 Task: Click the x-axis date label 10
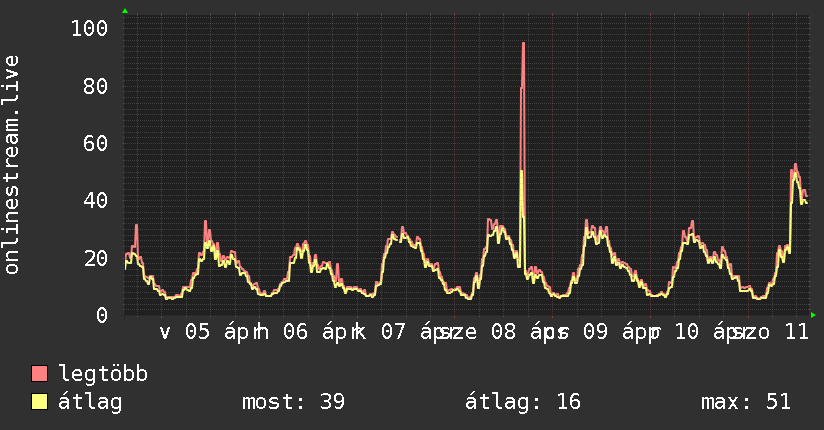tap(686, 332)
